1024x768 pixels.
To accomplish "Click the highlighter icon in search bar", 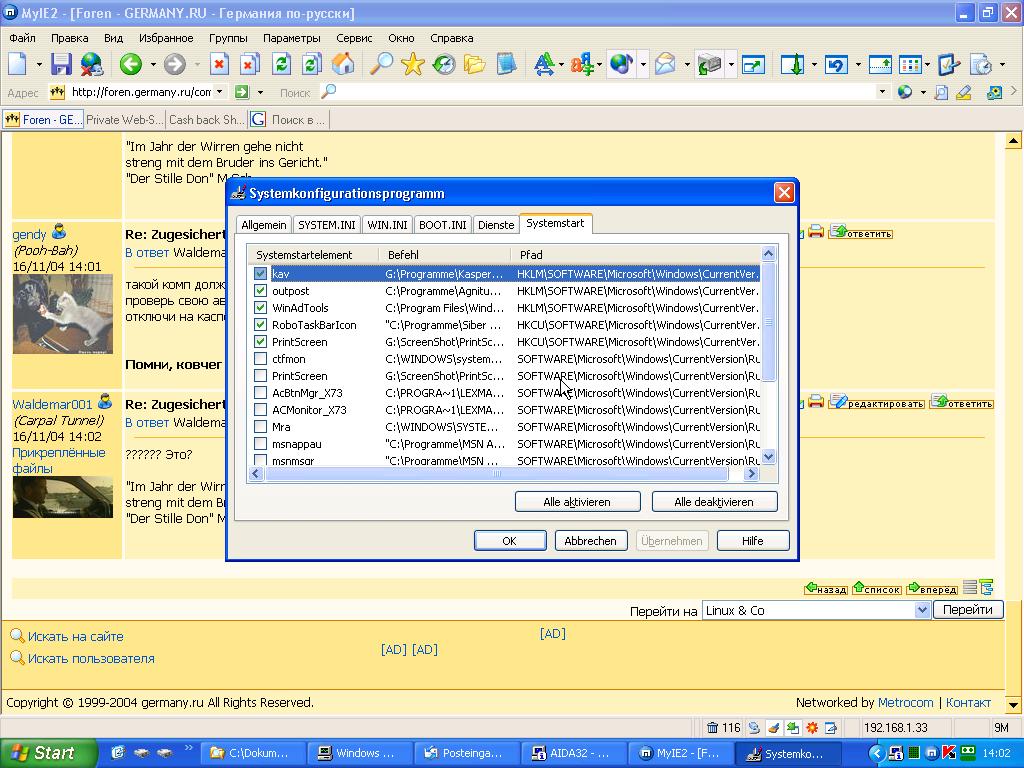I will 964,93.
